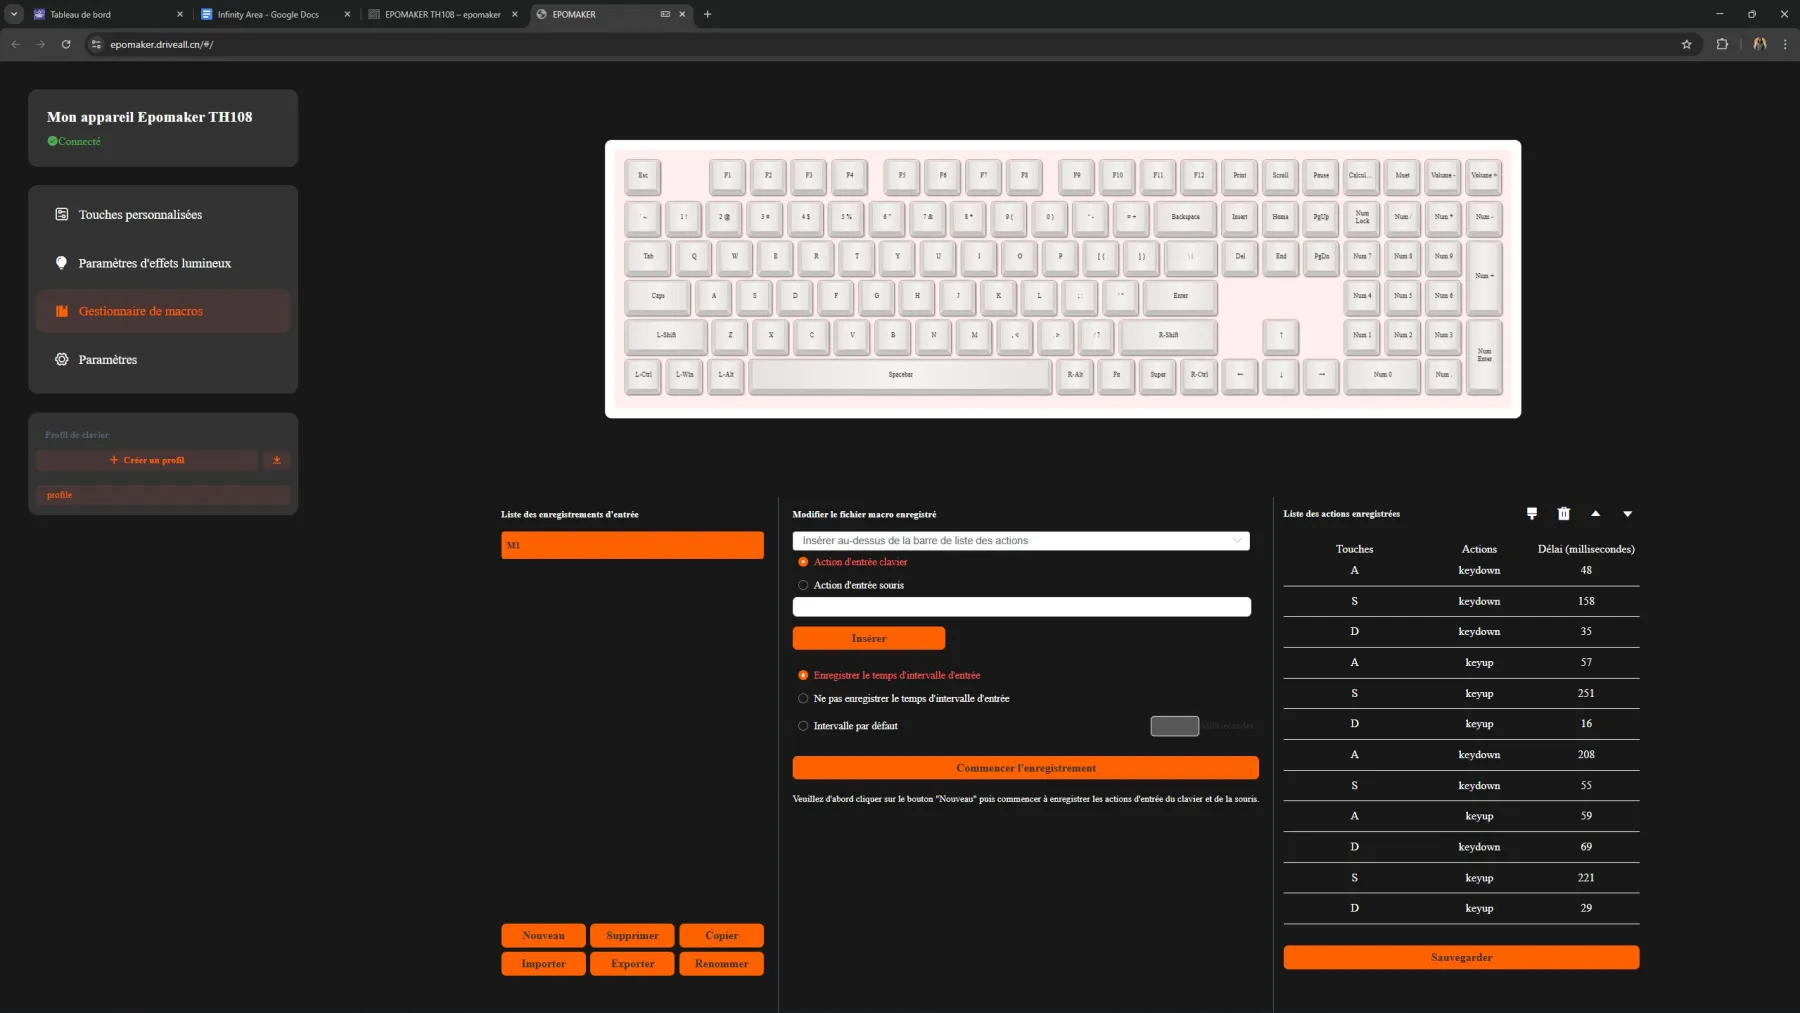Clear actions with the broom icon
Screen dimensions: 1800x1013
pos(1531,513)
